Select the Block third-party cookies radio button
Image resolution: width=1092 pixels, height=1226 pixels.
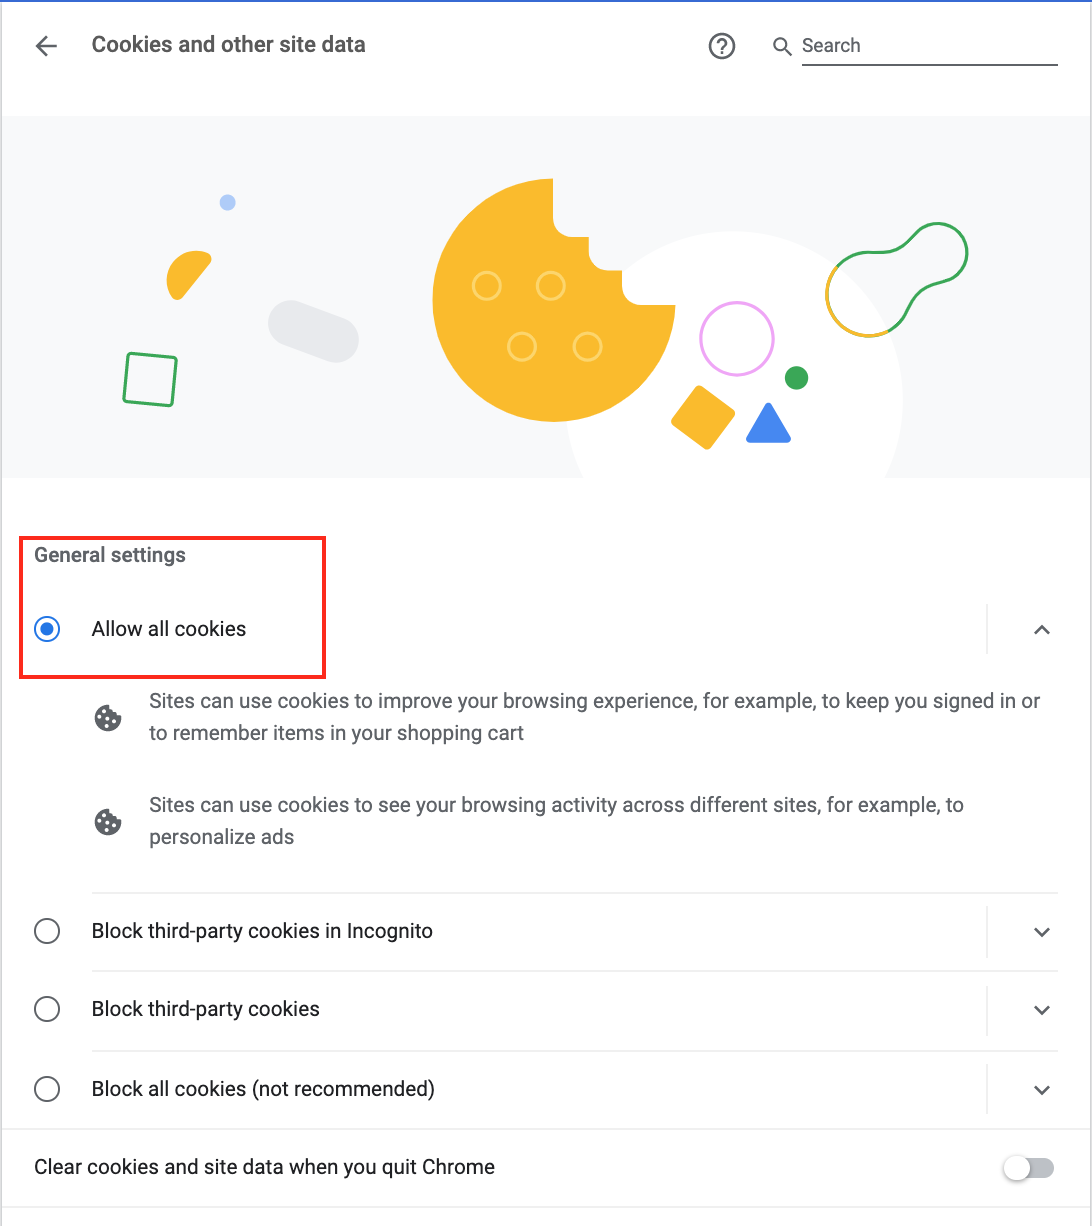click(x=47, y=1009)
